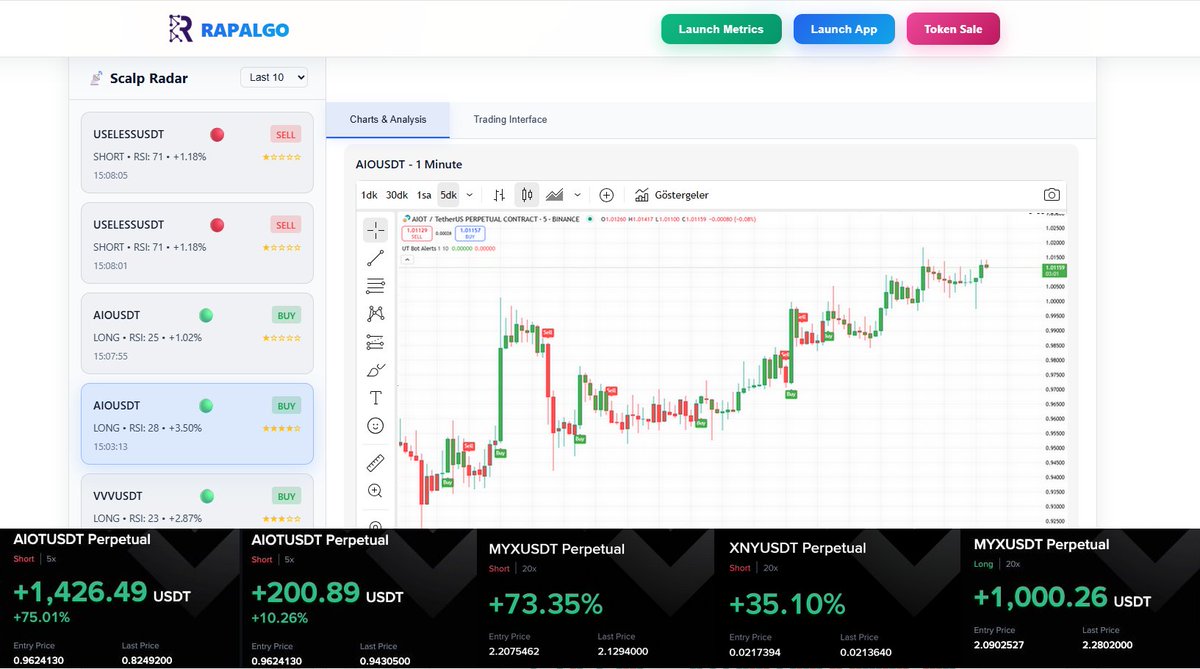1200x669 pixels.
Task: Click the current price label 1.01159 on axis
Action: (1054, 270)
